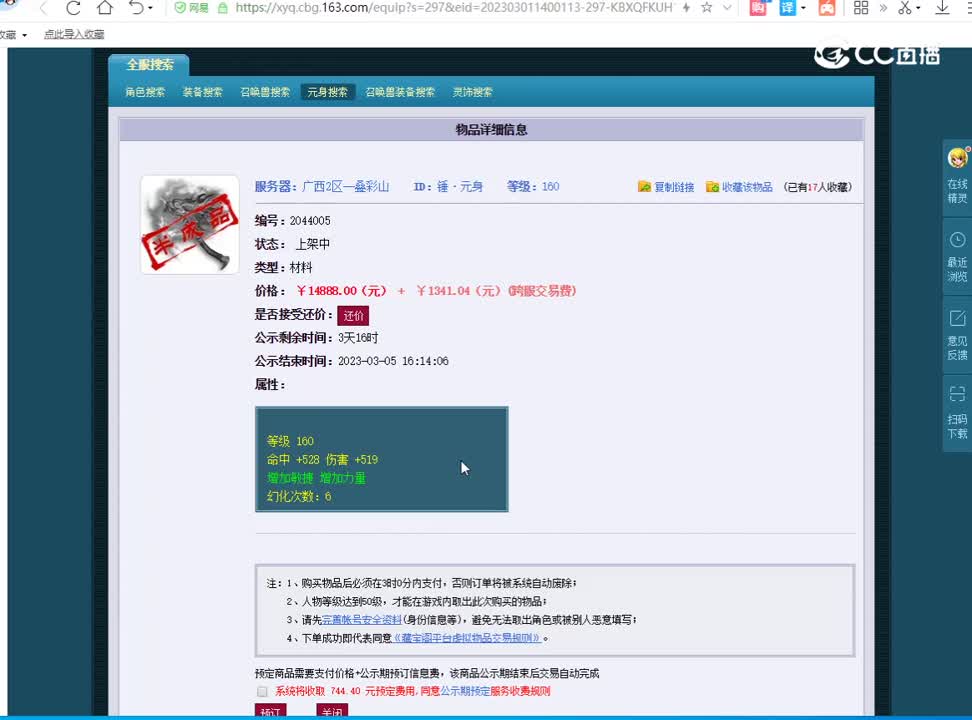This screenshot has width=972, height=720.
Task: Click the undo closed tab arrow
Action: (136, 7)
